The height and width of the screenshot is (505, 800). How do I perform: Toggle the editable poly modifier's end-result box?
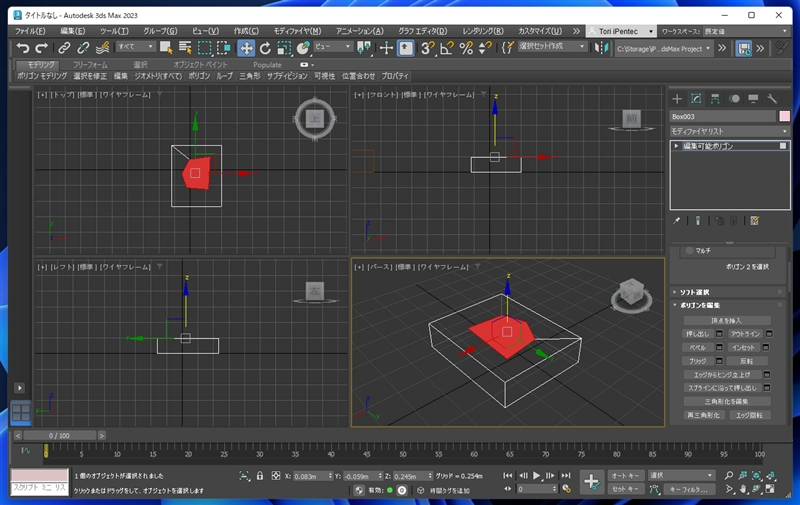[x=783, y=146]
